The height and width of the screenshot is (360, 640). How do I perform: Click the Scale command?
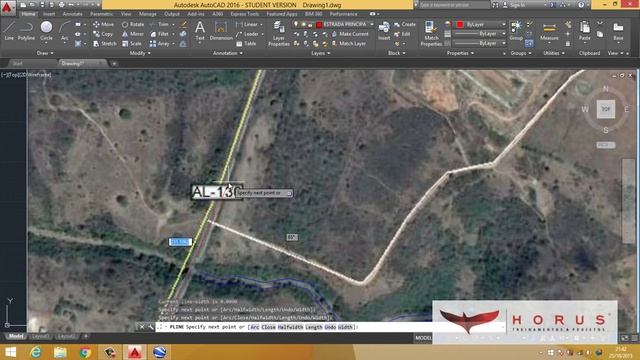click(x=132, y=44)
